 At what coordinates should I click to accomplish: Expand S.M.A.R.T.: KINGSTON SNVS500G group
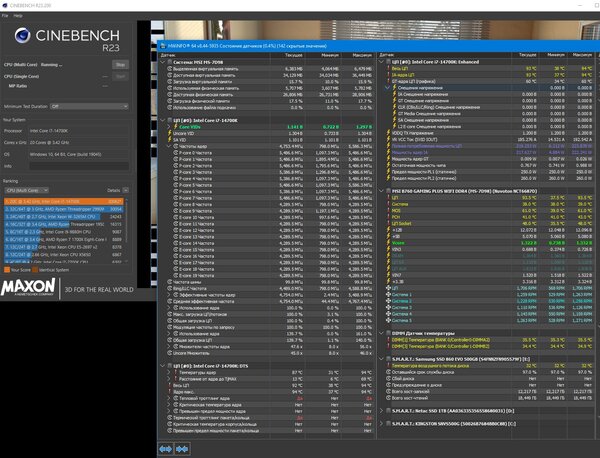tap(382, 424)
